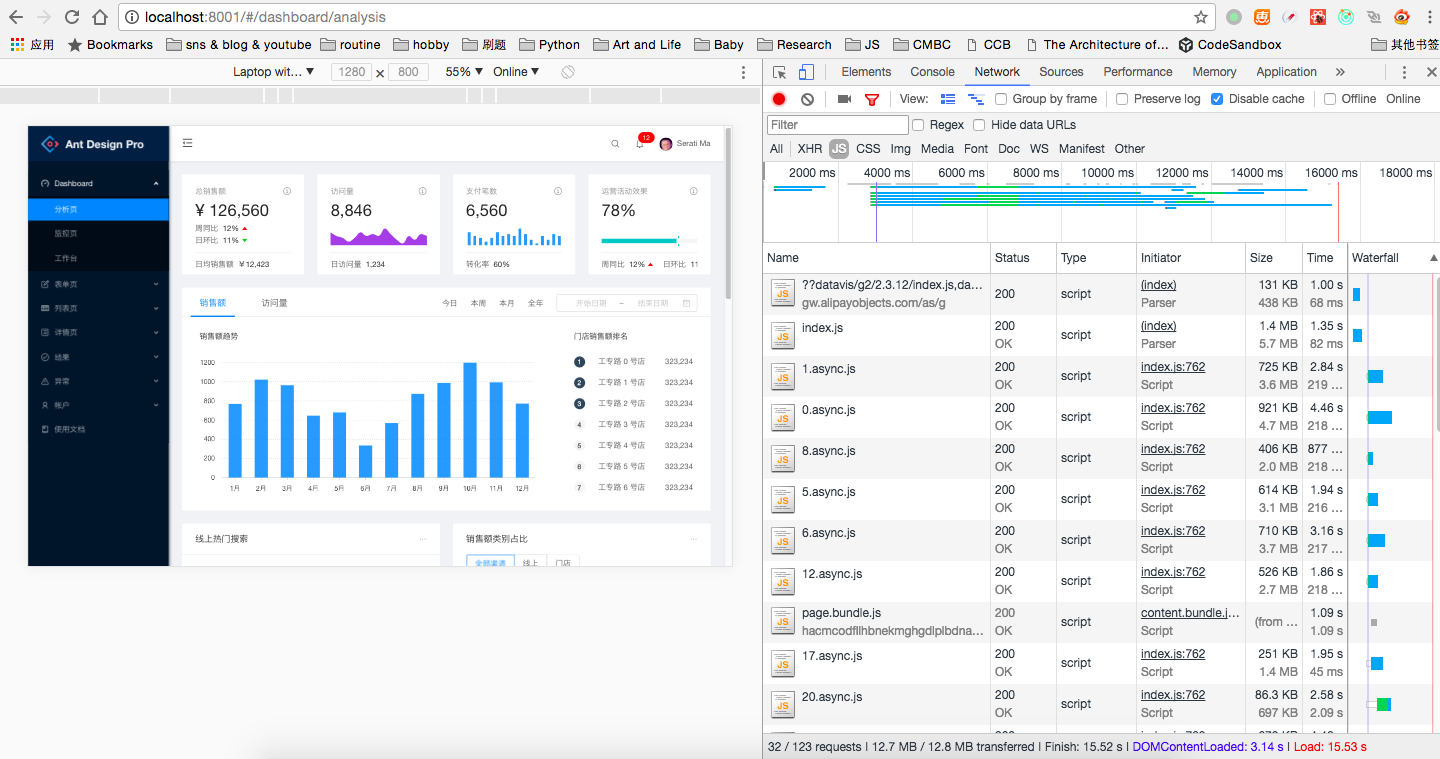This screenshot has width=1440, height=759.
Task: Click the network Filter text field
Action: (x=838, y=125)
